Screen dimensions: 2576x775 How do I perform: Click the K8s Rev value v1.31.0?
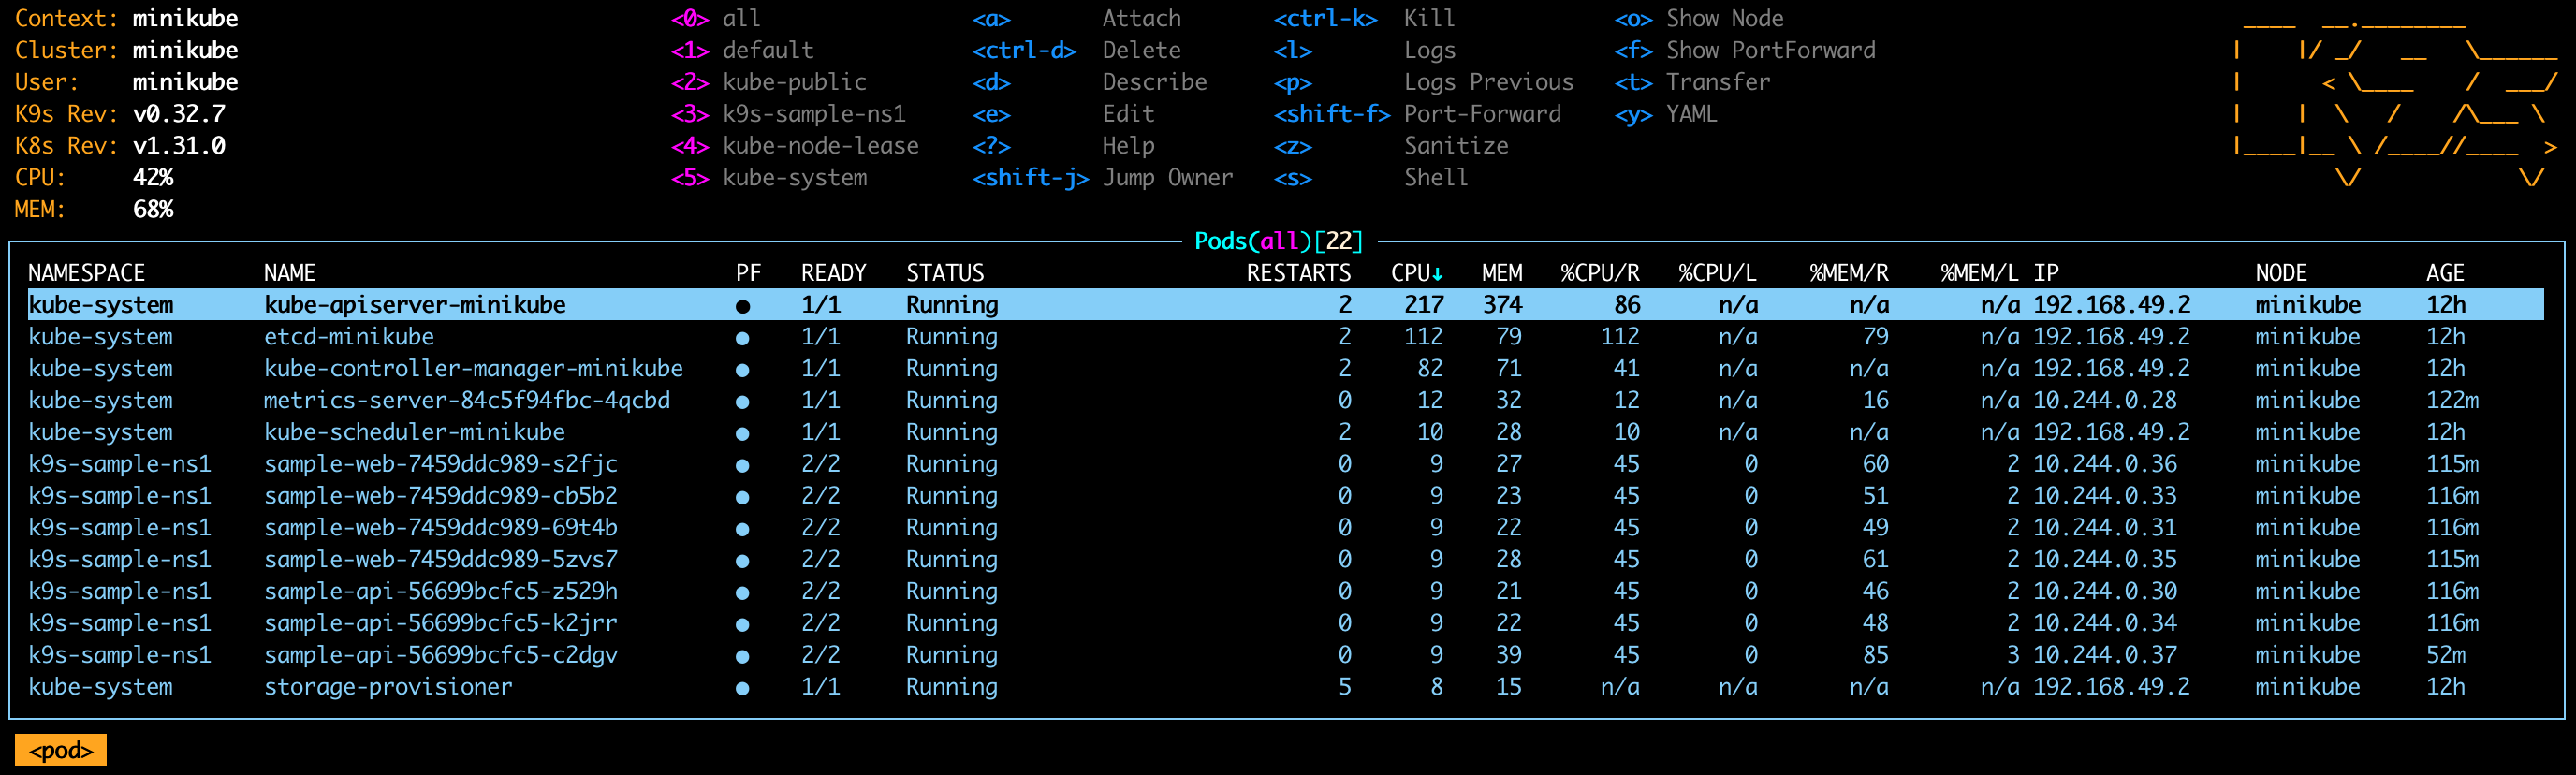[179, 147]
